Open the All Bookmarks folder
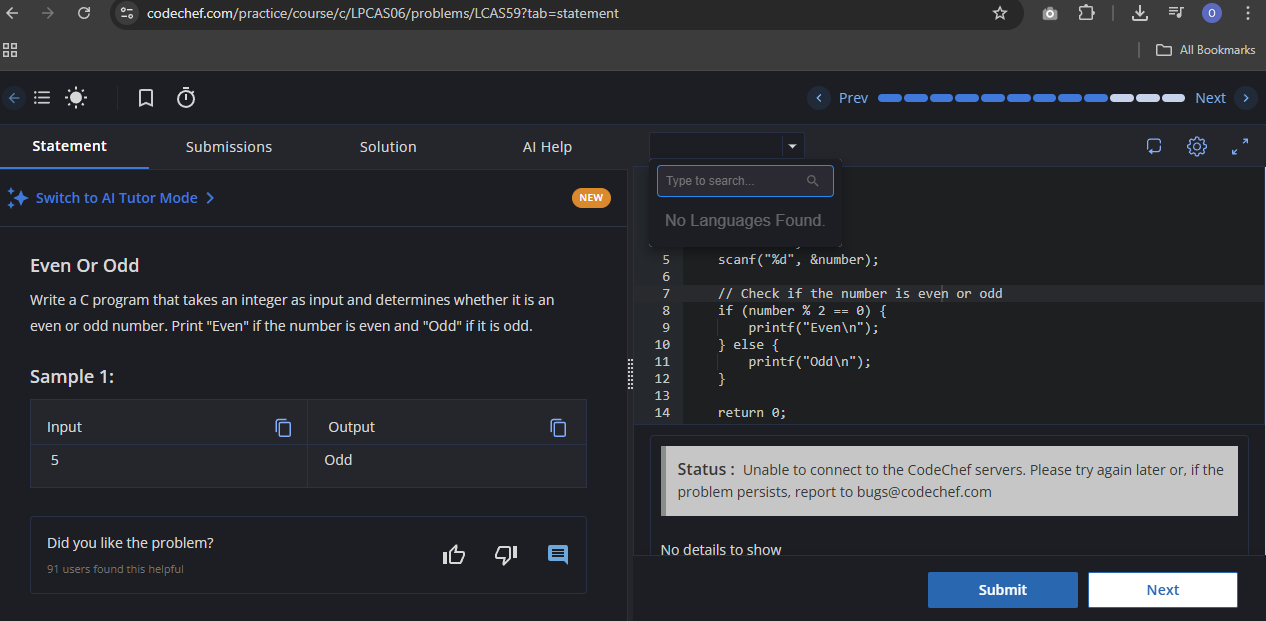The width and height of the screenshot is (1266, 621). pyautogui.click(x=1205, y=50)
